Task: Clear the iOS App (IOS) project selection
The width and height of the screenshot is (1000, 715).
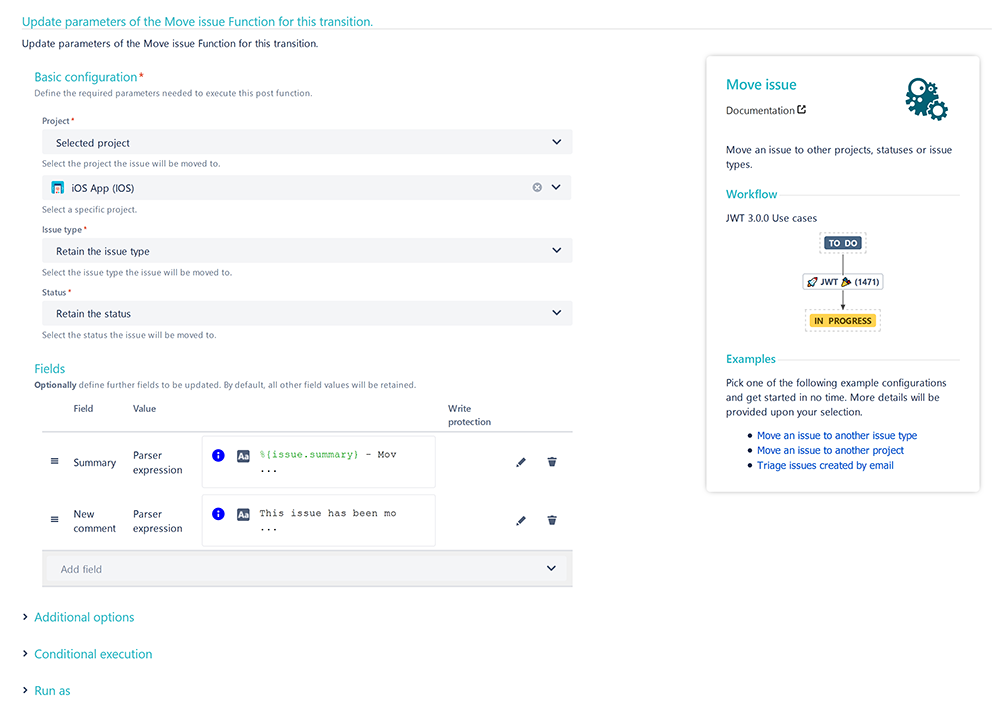Action: tap(537, 188)
